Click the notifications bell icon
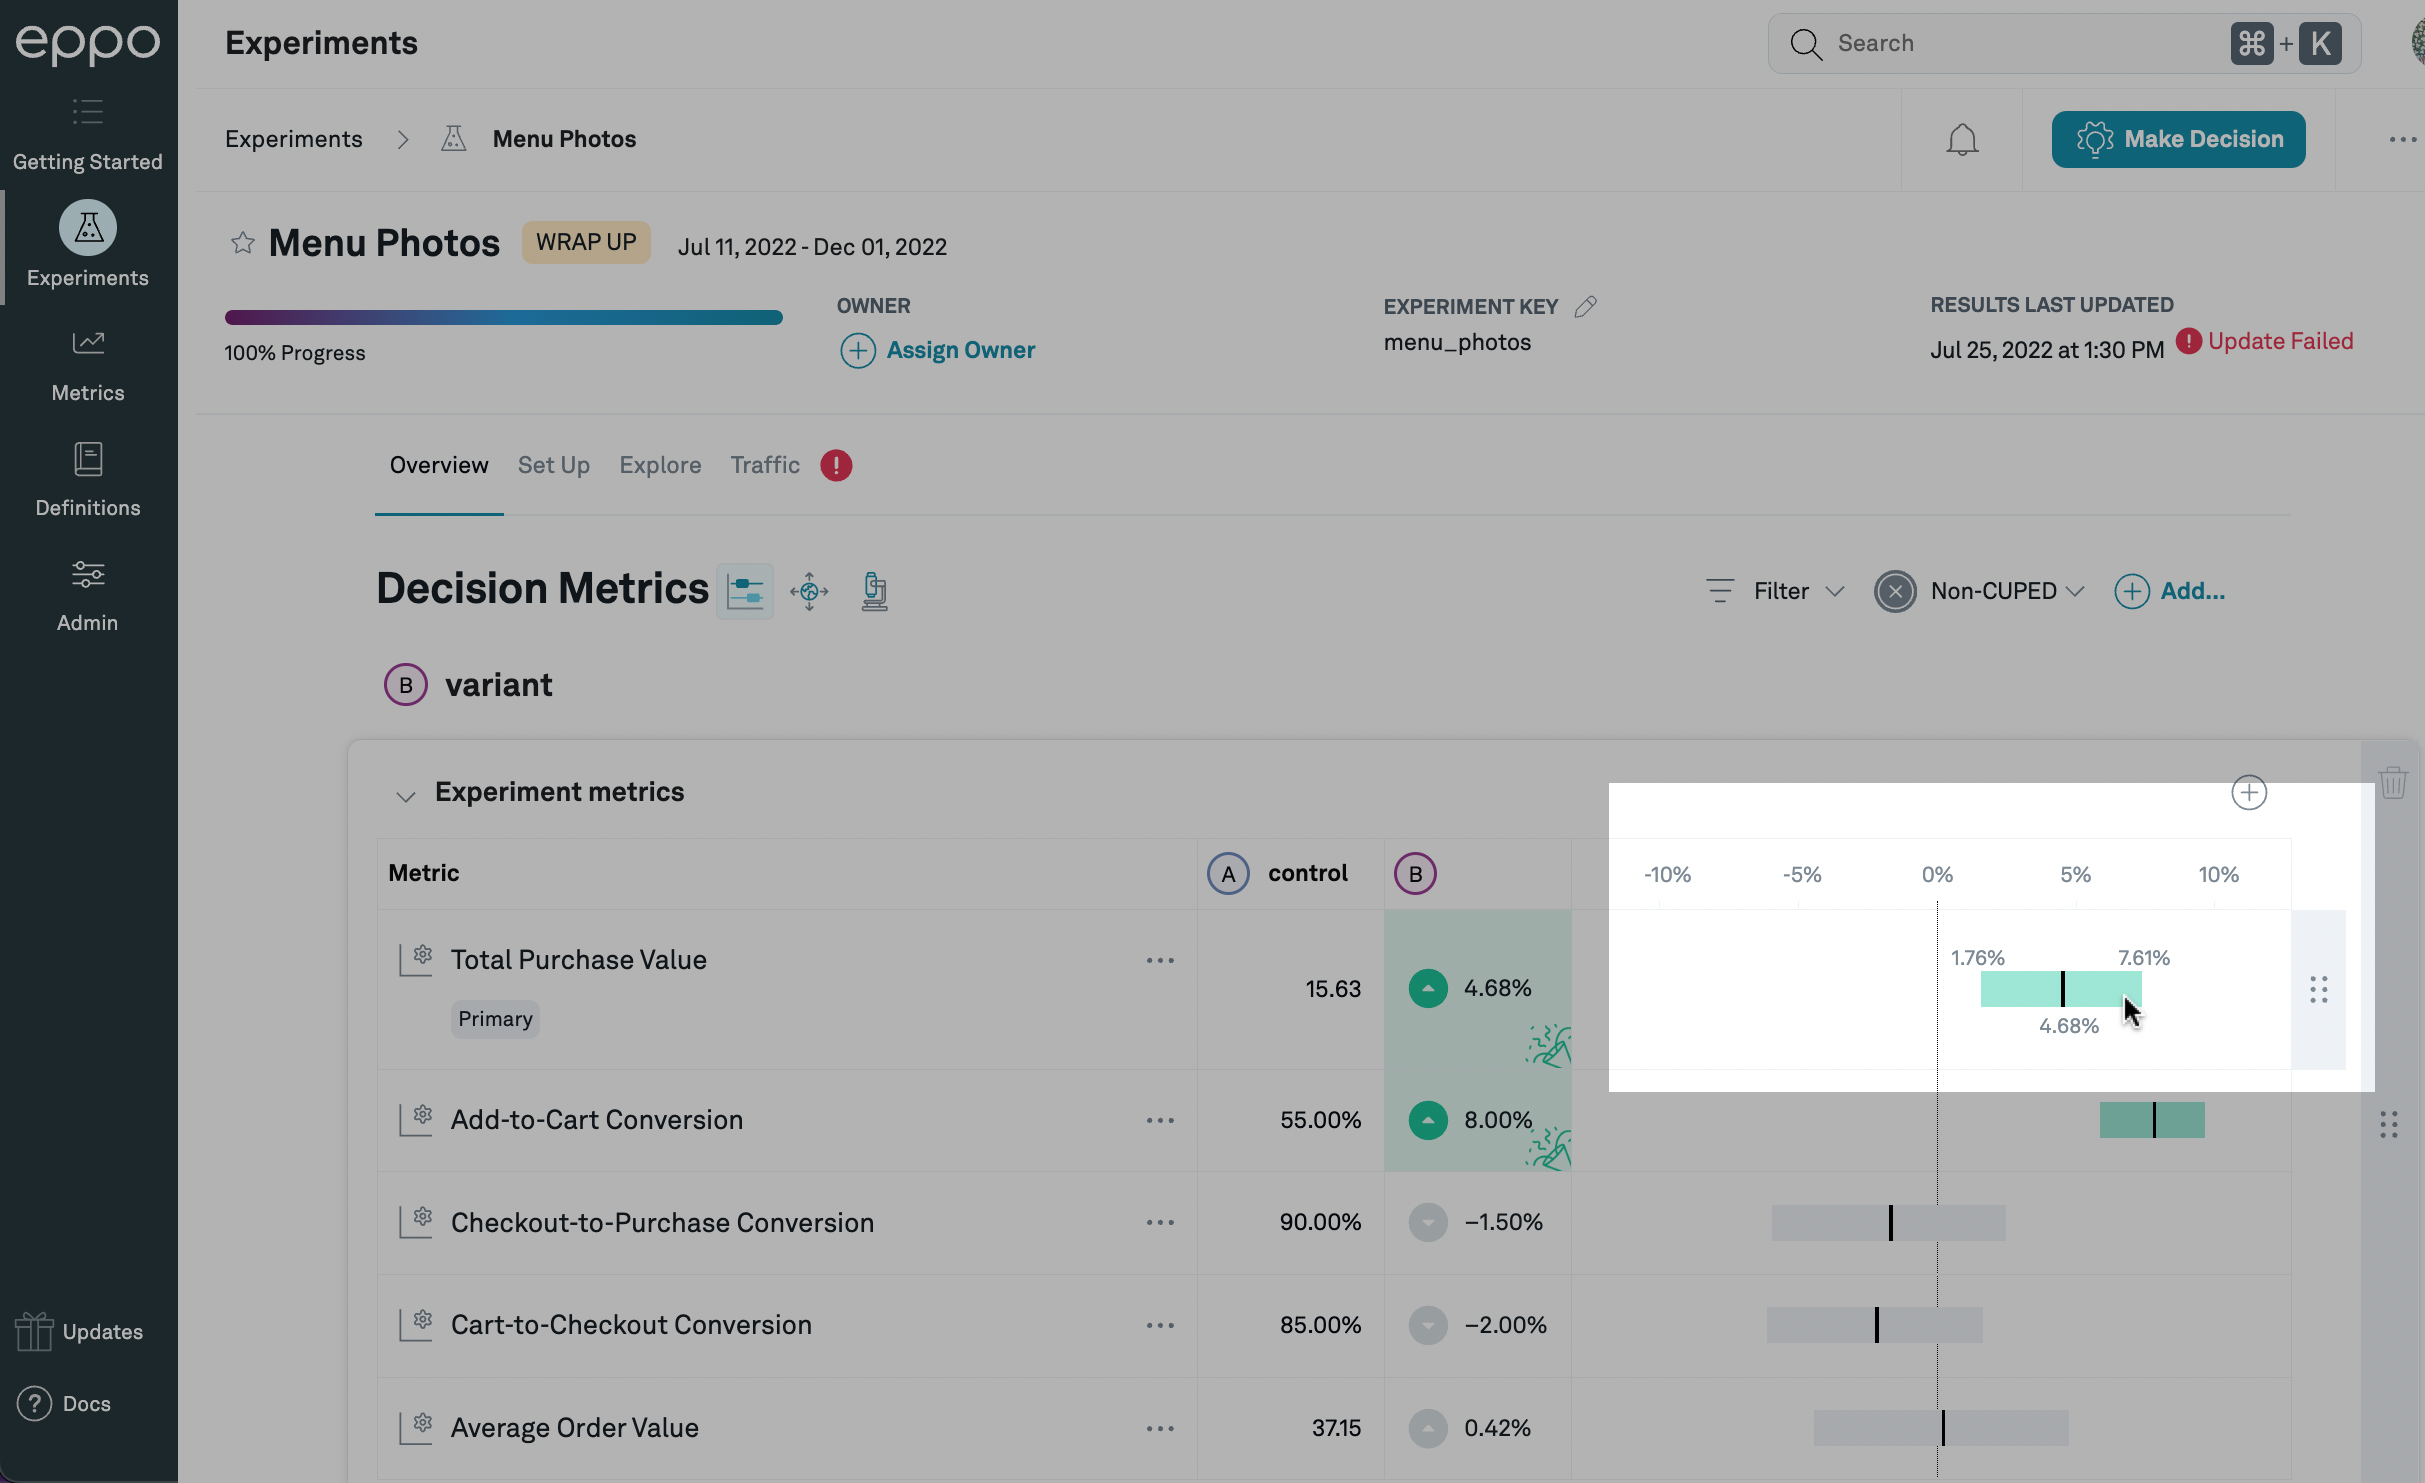The width and height of the screenshot is (2425, 1483). [x=1961, y=140]
